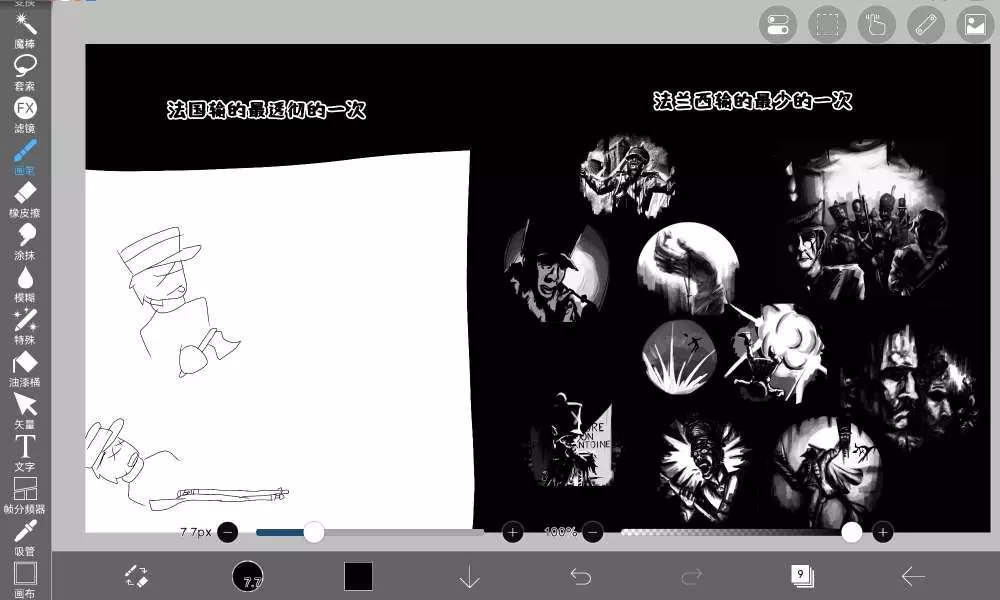
Task: Open the black color swatch
Action: coord(358,576)
